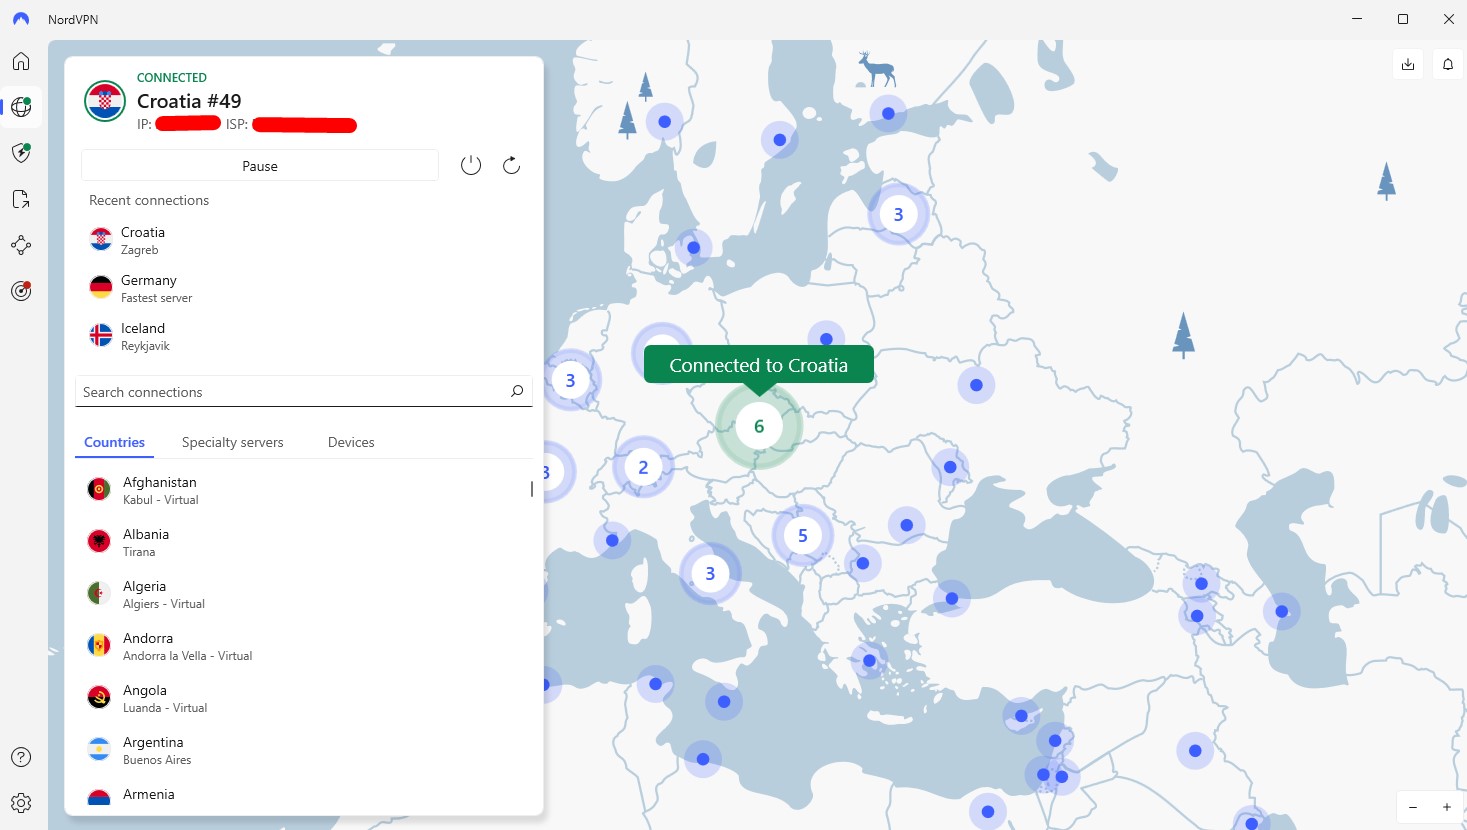Image resolution: width=1467 pixels, height=830 pixels.
Task: Select Germany Fastest server recent connection
Action: pos(303,288)
